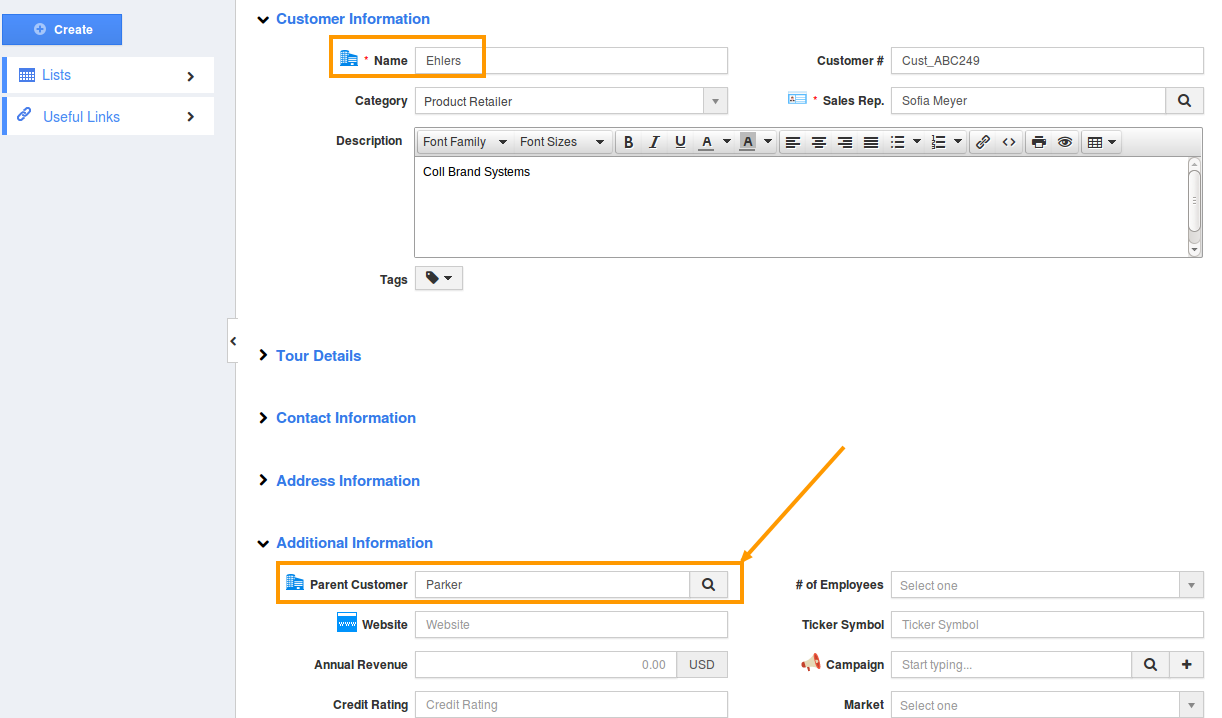Viewport: 1222px width, 718px height.
Task: Justify the description text
Action: click(871, 142)
